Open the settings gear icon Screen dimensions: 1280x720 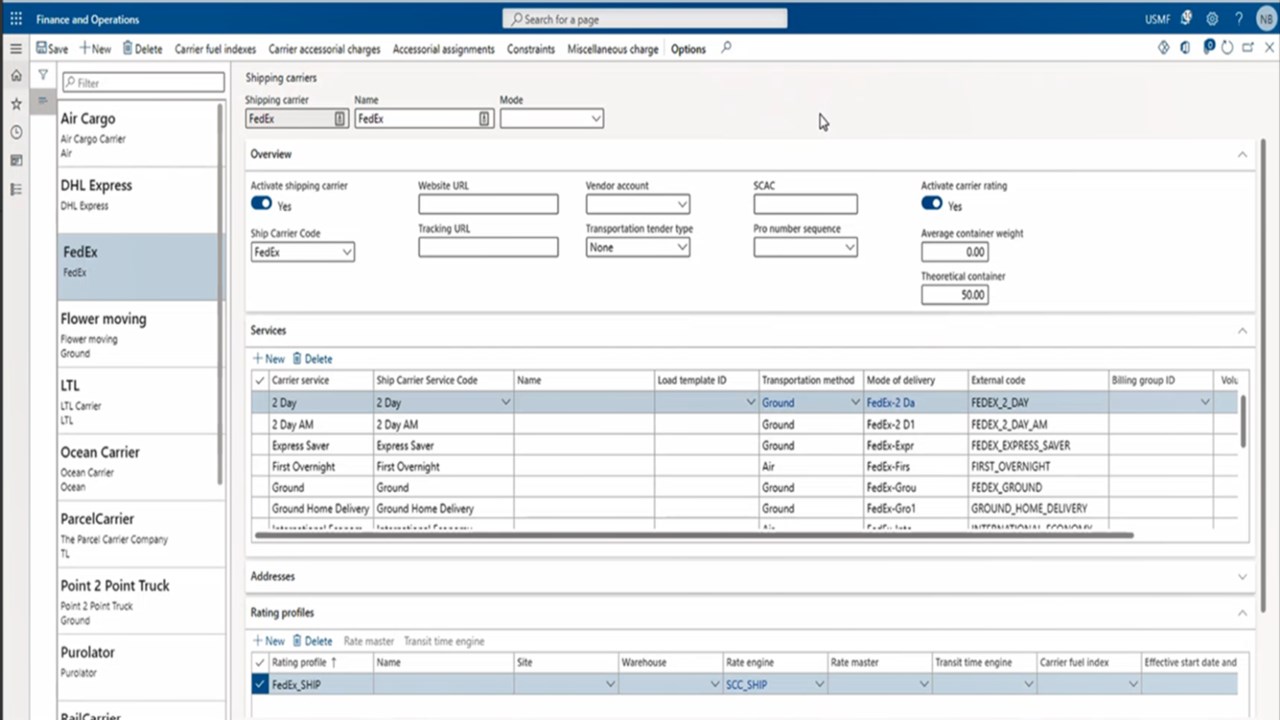click(1212, 19)
